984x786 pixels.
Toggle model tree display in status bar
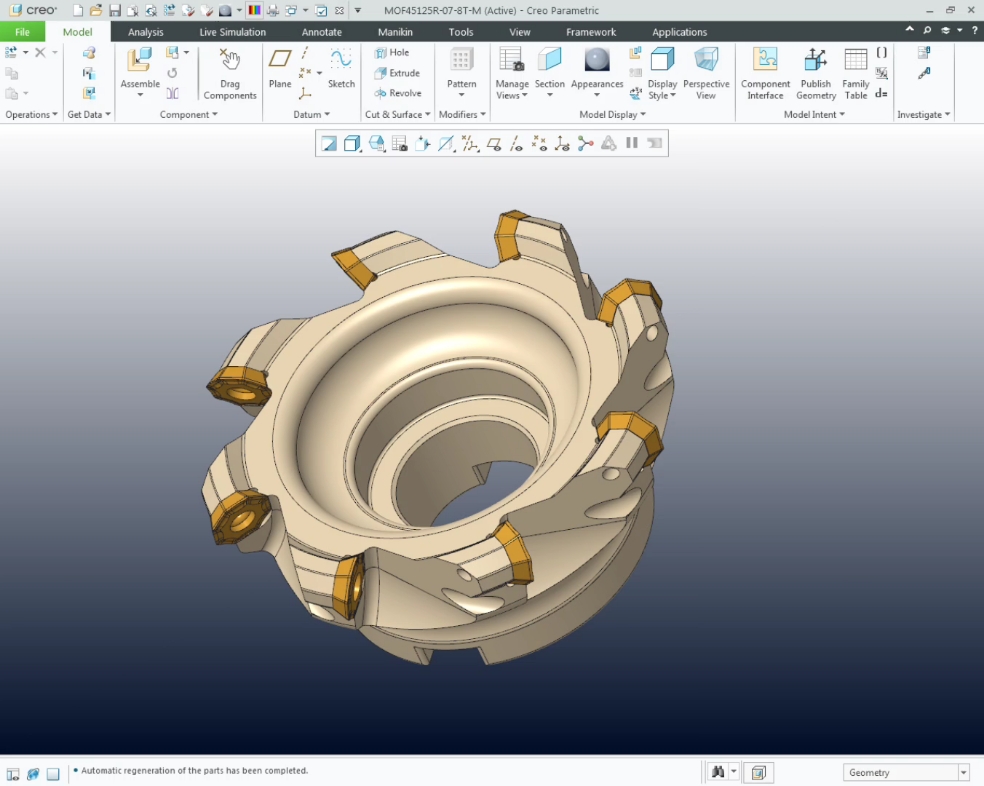tap(13, 773)
